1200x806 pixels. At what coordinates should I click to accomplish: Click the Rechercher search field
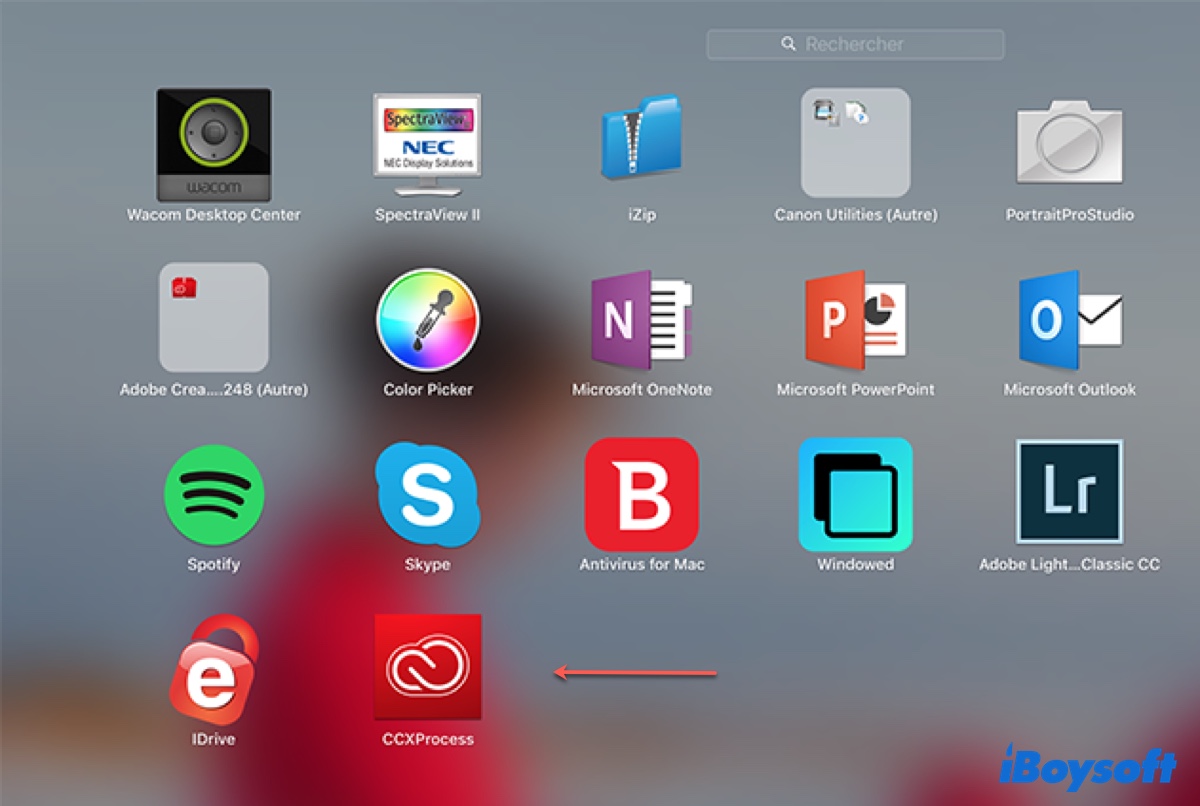click(855, 44)
